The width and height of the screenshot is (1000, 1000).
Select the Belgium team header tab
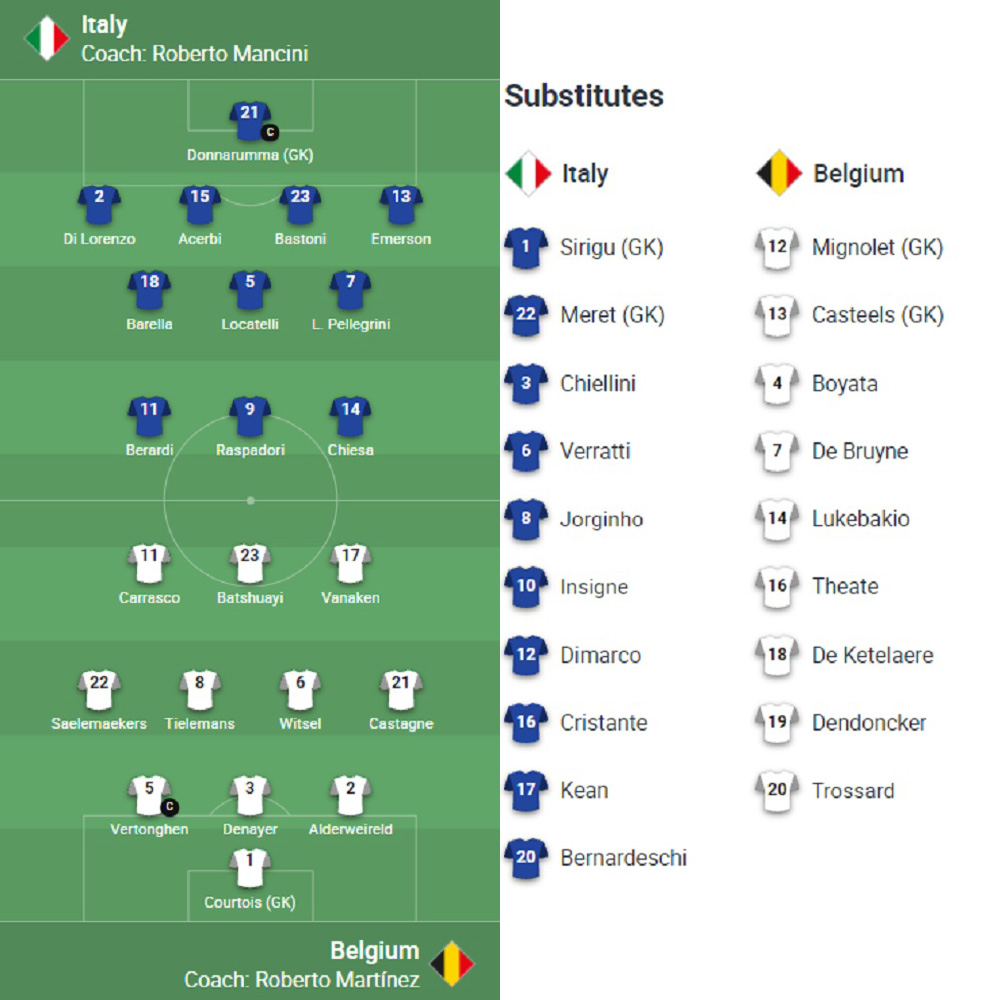tap(375, 950)
